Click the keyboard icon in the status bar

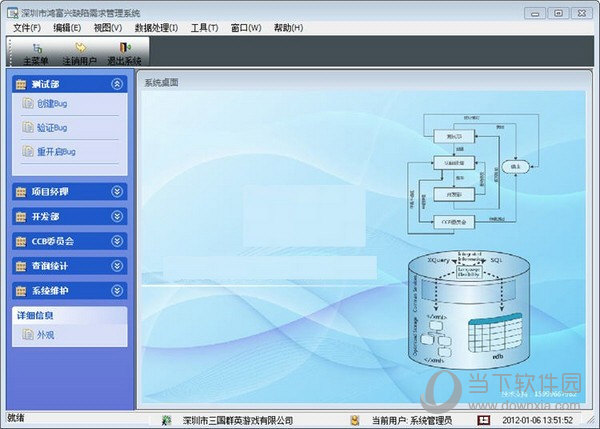click(x=483, y=418)
